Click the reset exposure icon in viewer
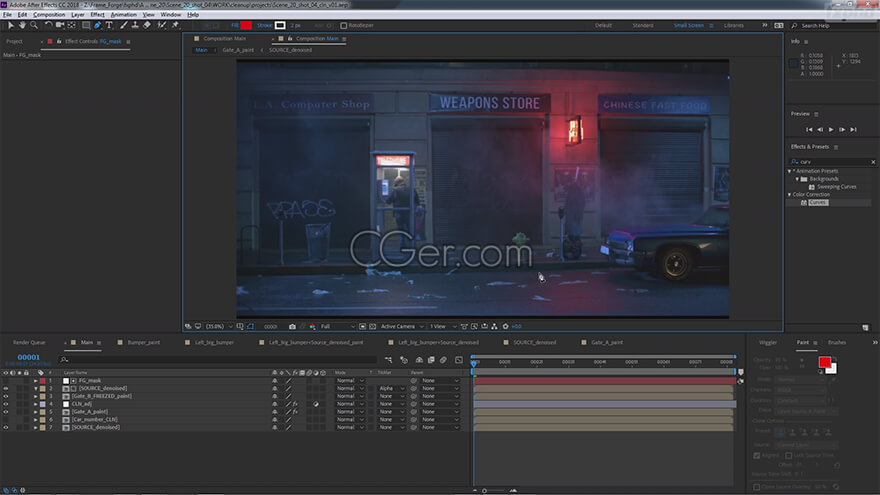880x495 pixels. [505, 327]
